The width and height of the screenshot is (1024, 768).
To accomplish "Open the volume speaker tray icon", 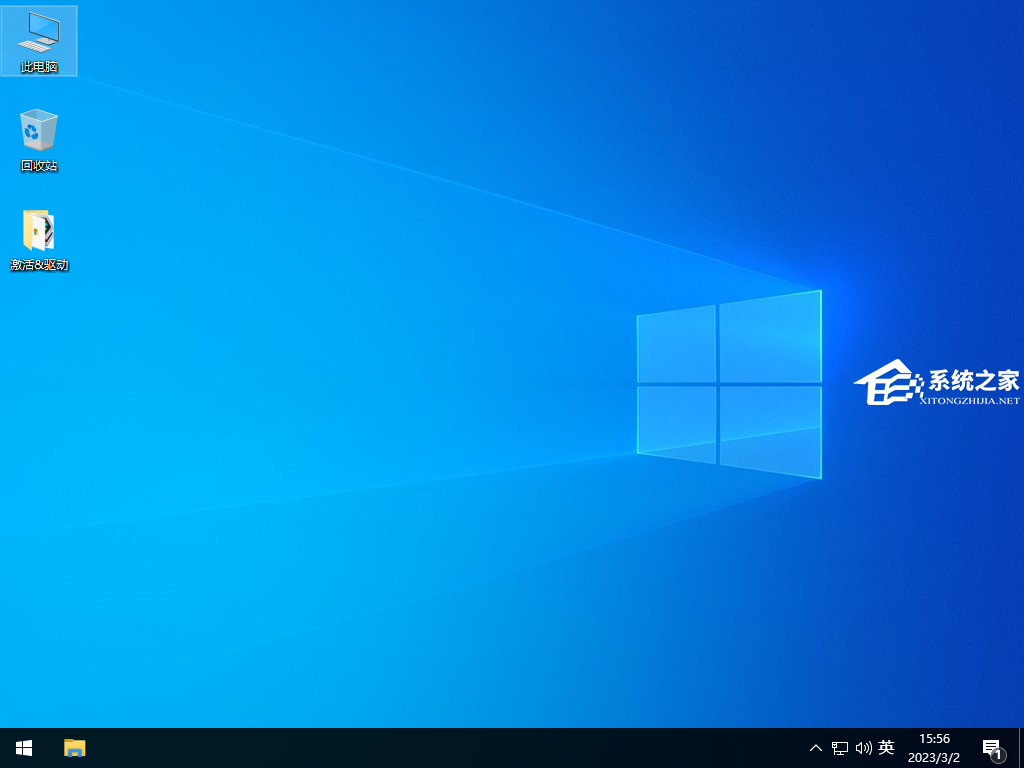I will point(863,748).
